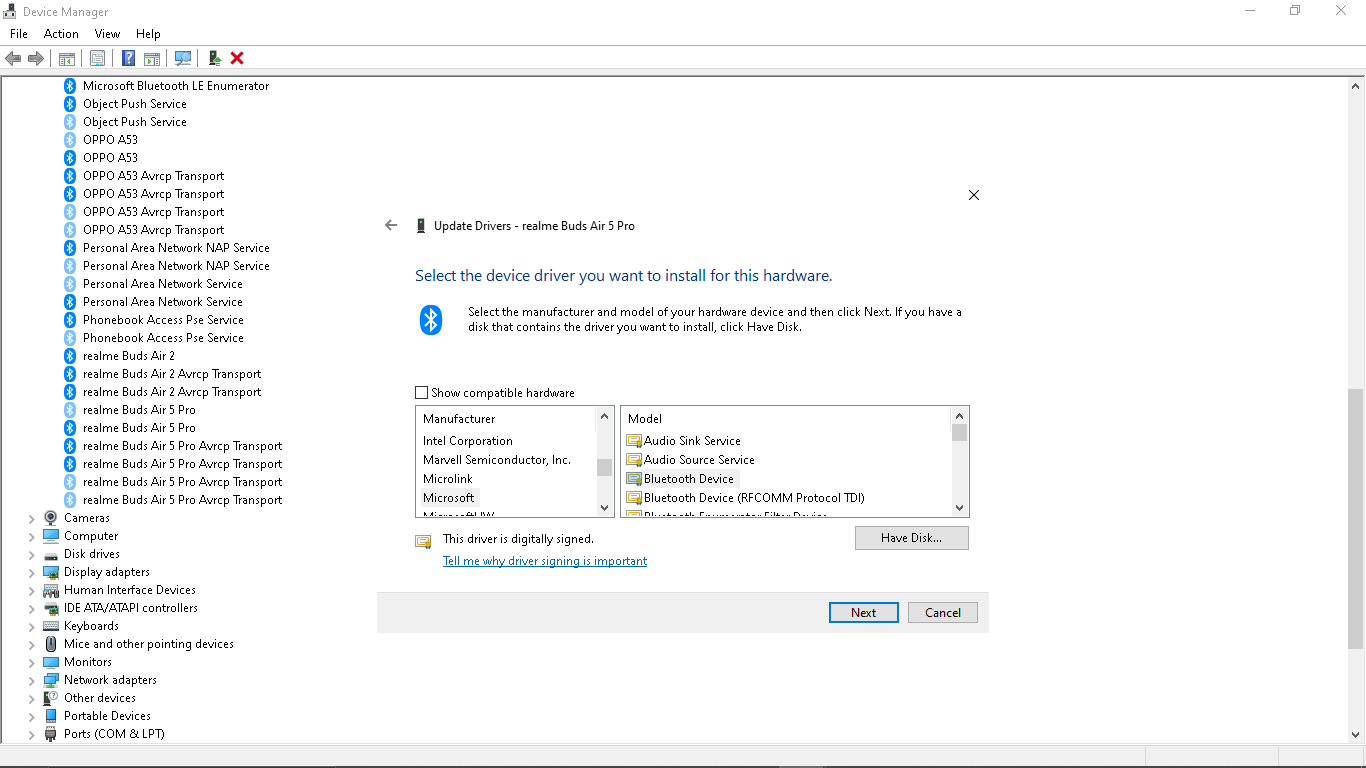Viewport: 1366px width, 768px height.
Task: Open the View menu
Action: tap(107, 33)
